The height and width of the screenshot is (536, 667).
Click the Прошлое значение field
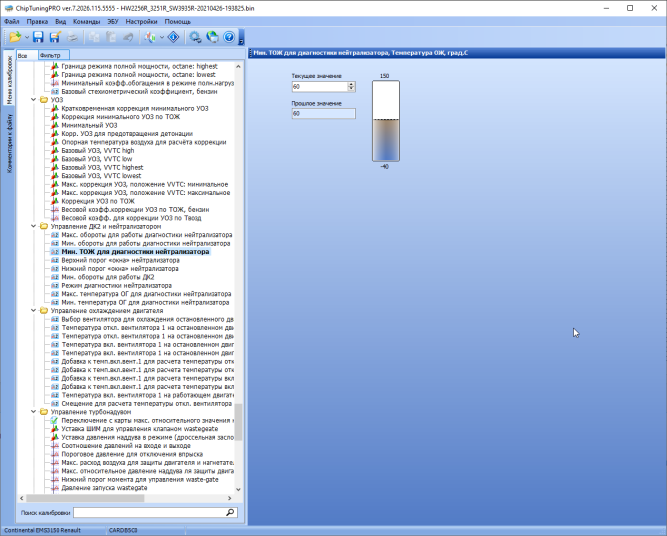click(x=323, y=114)
